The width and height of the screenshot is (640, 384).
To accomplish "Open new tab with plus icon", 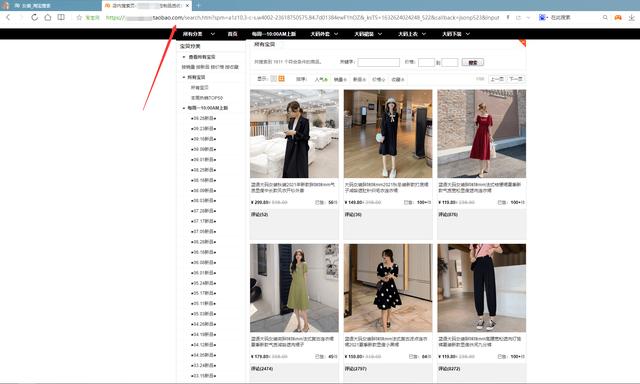I will (198, 5).
